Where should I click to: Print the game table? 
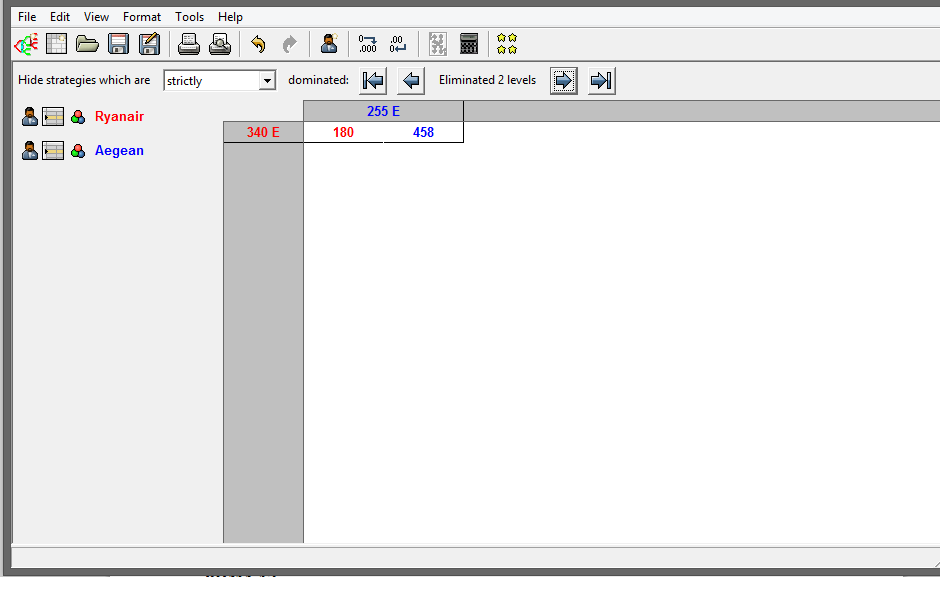tap(189, 44)
